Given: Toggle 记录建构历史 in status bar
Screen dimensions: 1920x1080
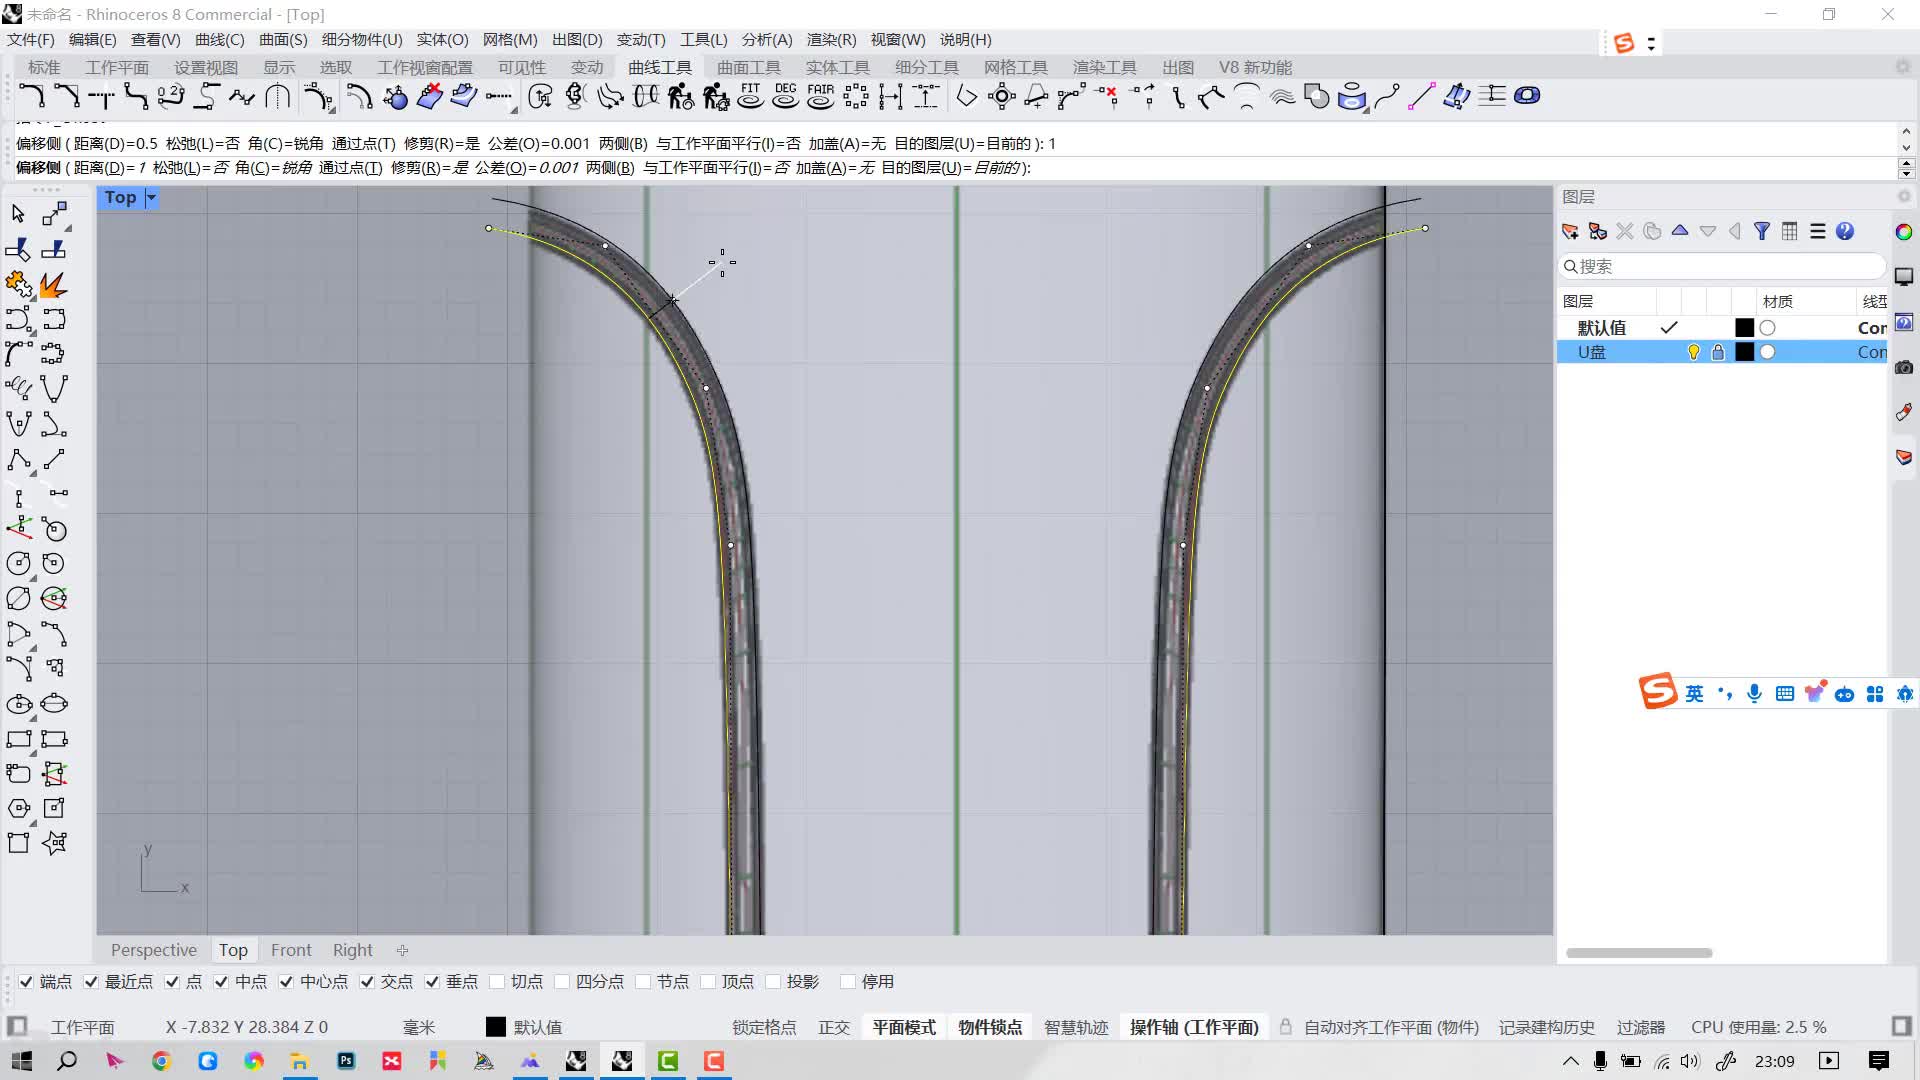Looking at the screenshot, I should tap(1546, 1028).
